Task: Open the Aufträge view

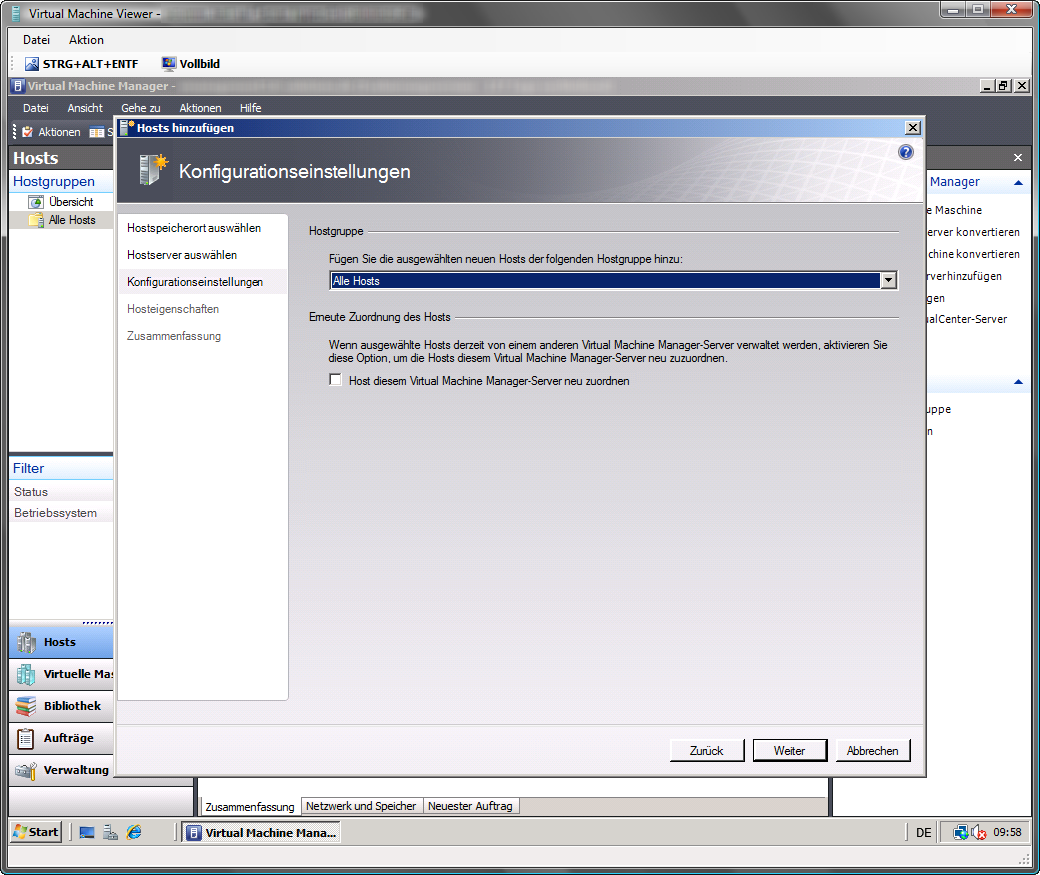Action: click(x=61, y=738)
